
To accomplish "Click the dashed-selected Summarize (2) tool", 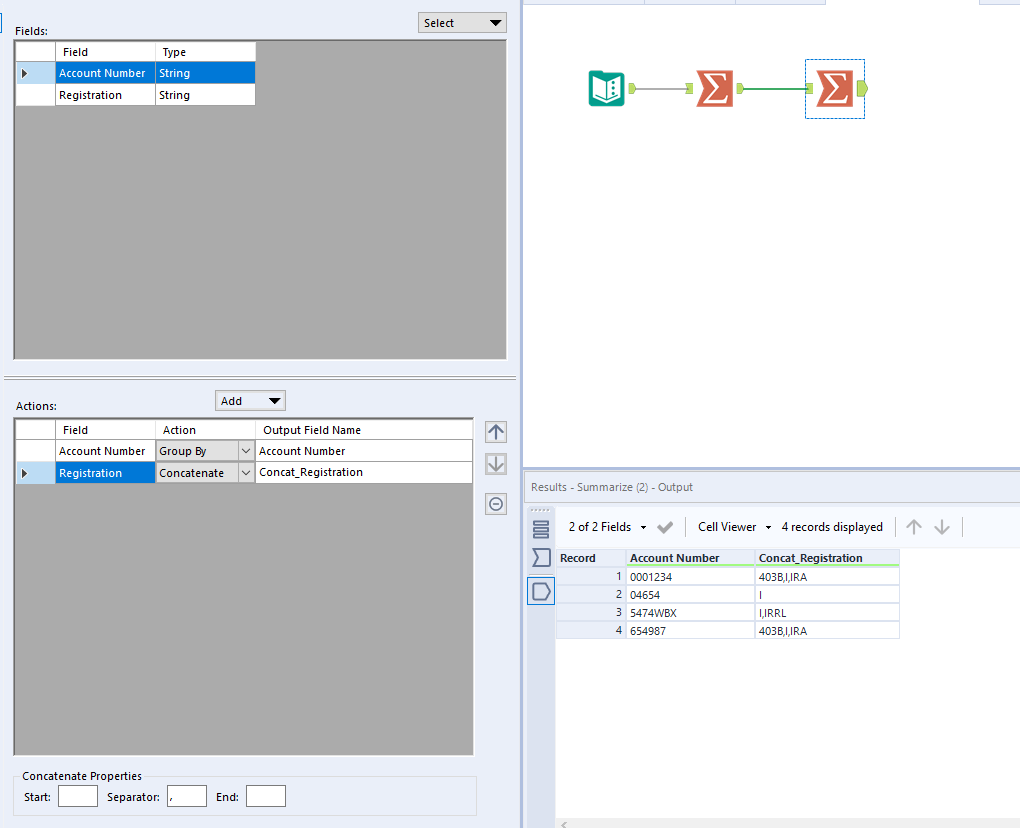I will (x=833, y=89).
